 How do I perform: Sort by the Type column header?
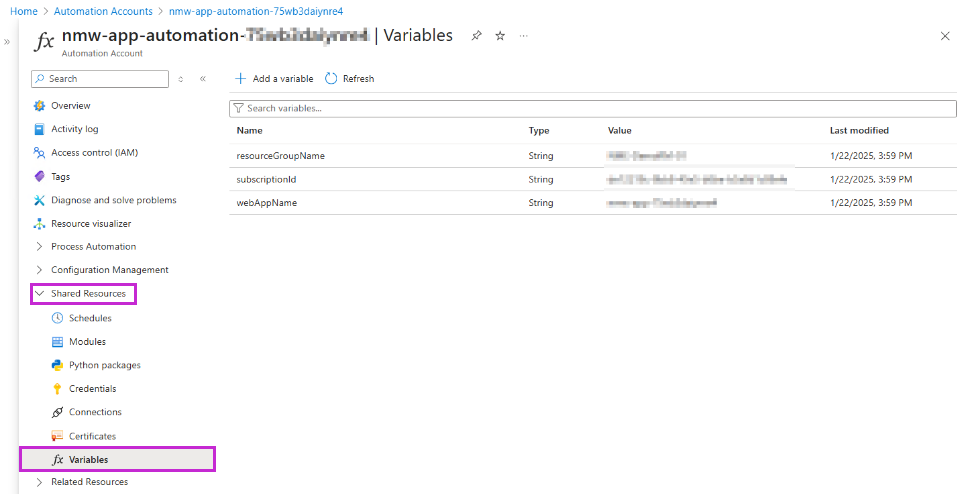(x=538, y=131)
